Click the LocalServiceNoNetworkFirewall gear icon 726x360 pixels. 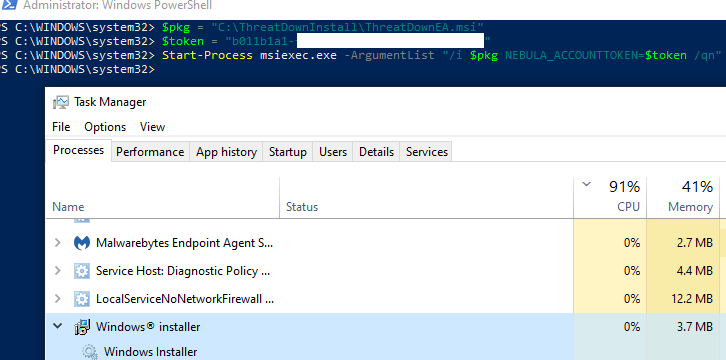point(82,299)
